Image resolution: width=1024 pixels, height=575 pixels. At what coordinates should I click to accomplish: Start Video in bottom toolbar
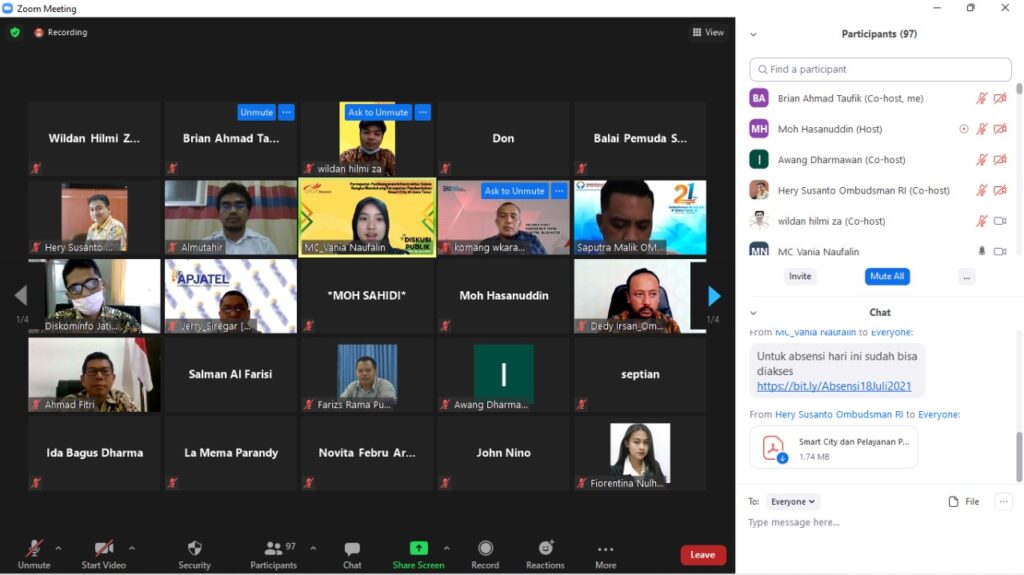coord(103,555)
